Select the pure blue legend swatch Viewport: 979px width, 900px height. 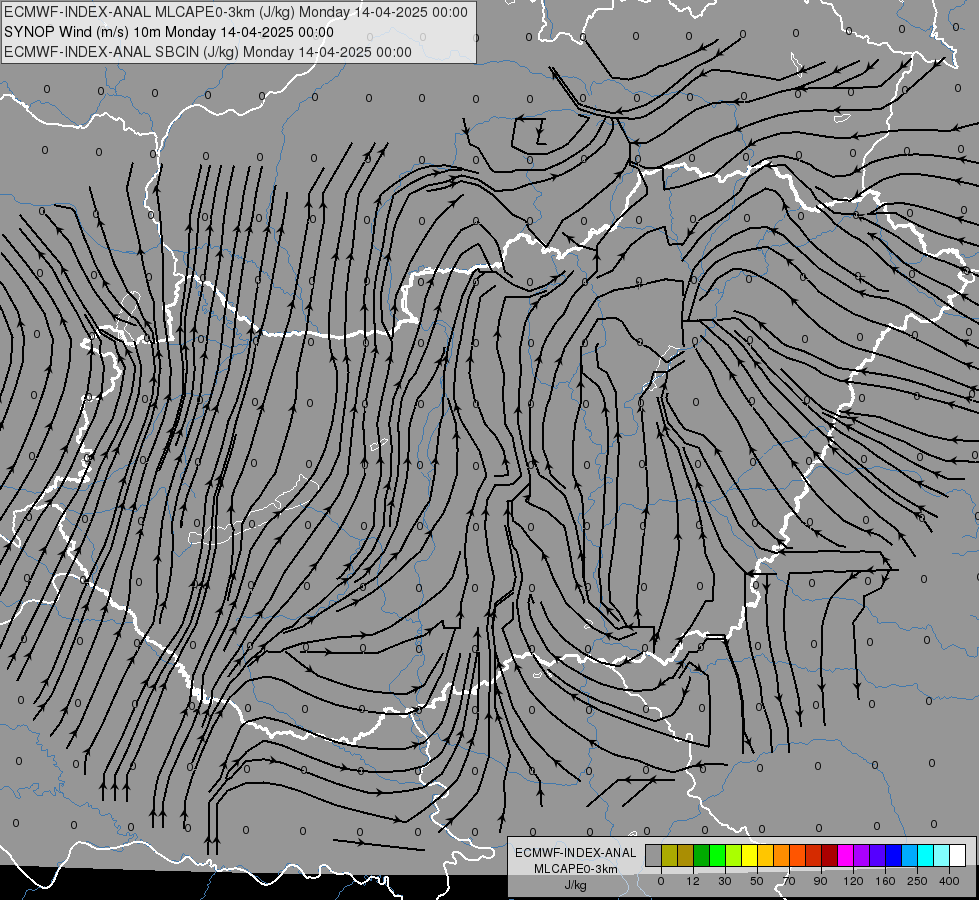click(x=894, y=855)
